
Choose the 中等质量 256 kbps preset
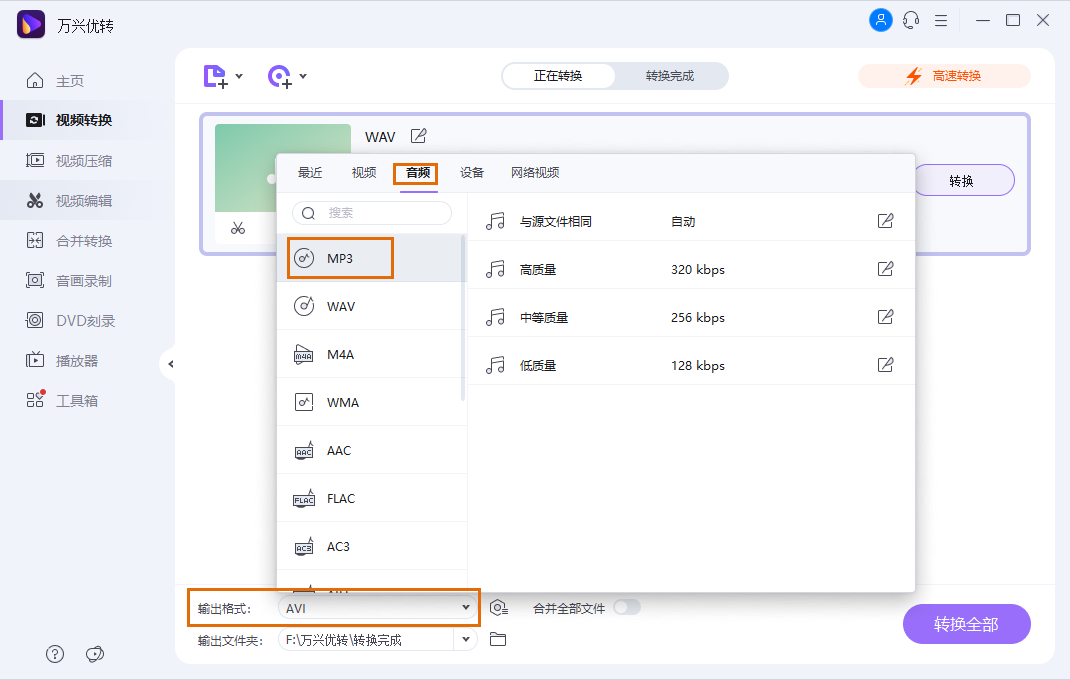[691, 317]
